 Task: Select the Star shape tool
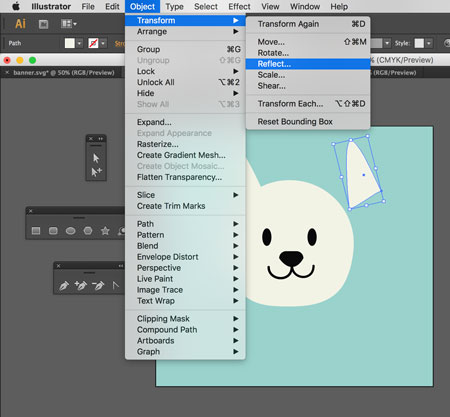105,231
